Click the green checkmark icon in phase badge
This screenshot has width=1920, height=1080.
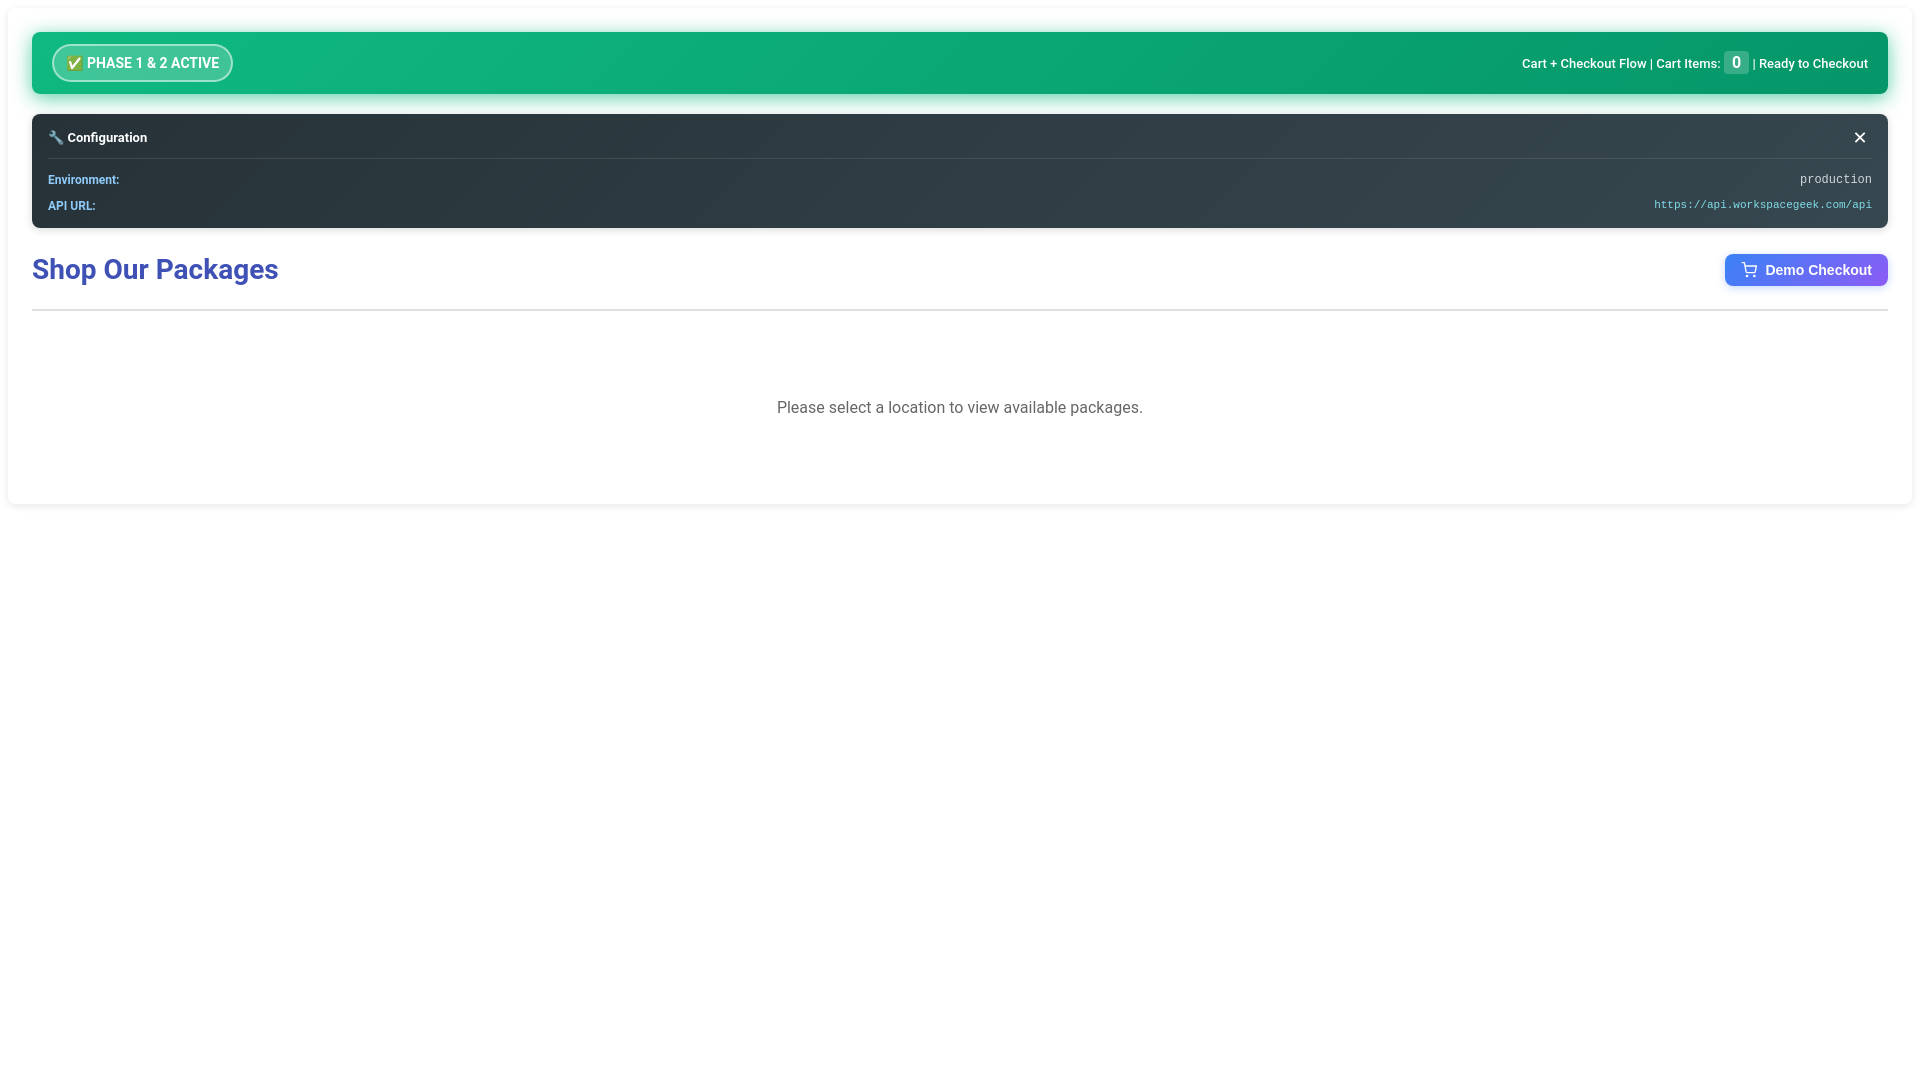point(75,63)
